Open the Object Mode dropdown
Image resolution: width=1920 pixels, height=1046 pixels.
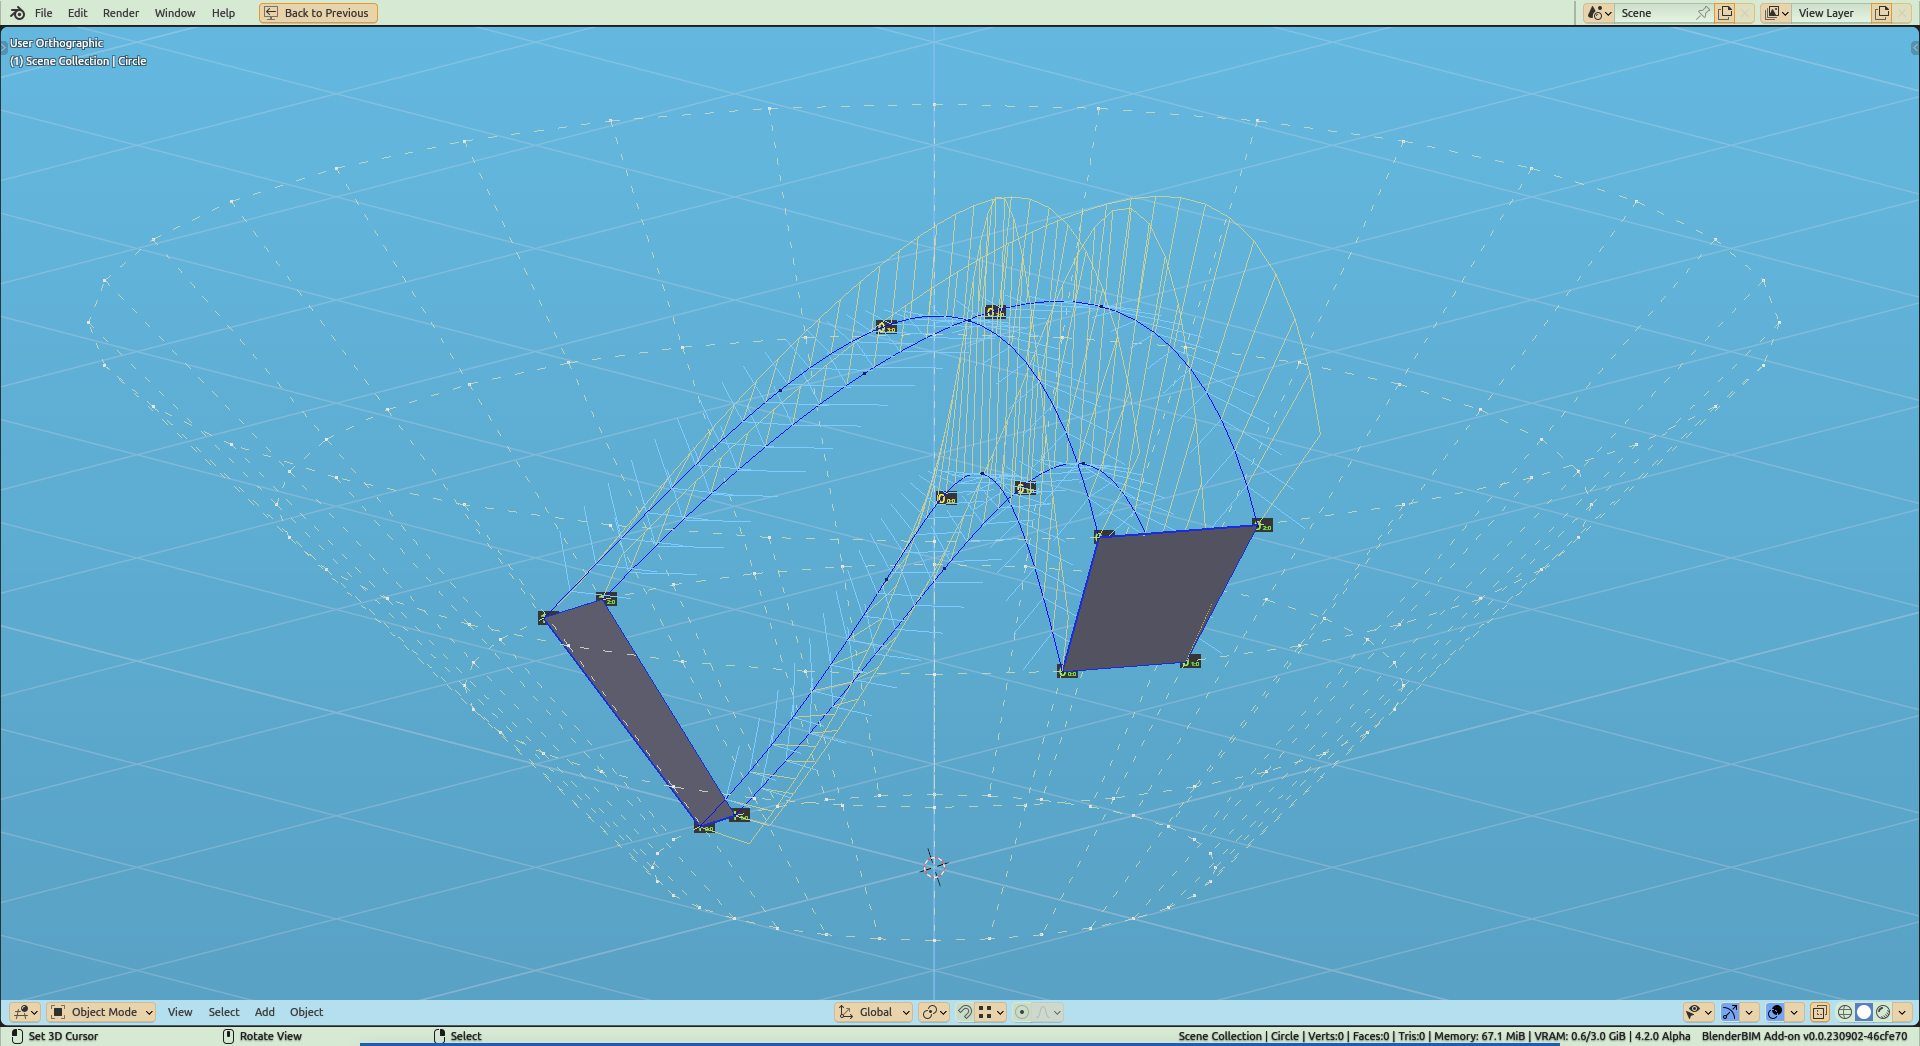[x=102, y=1012]
